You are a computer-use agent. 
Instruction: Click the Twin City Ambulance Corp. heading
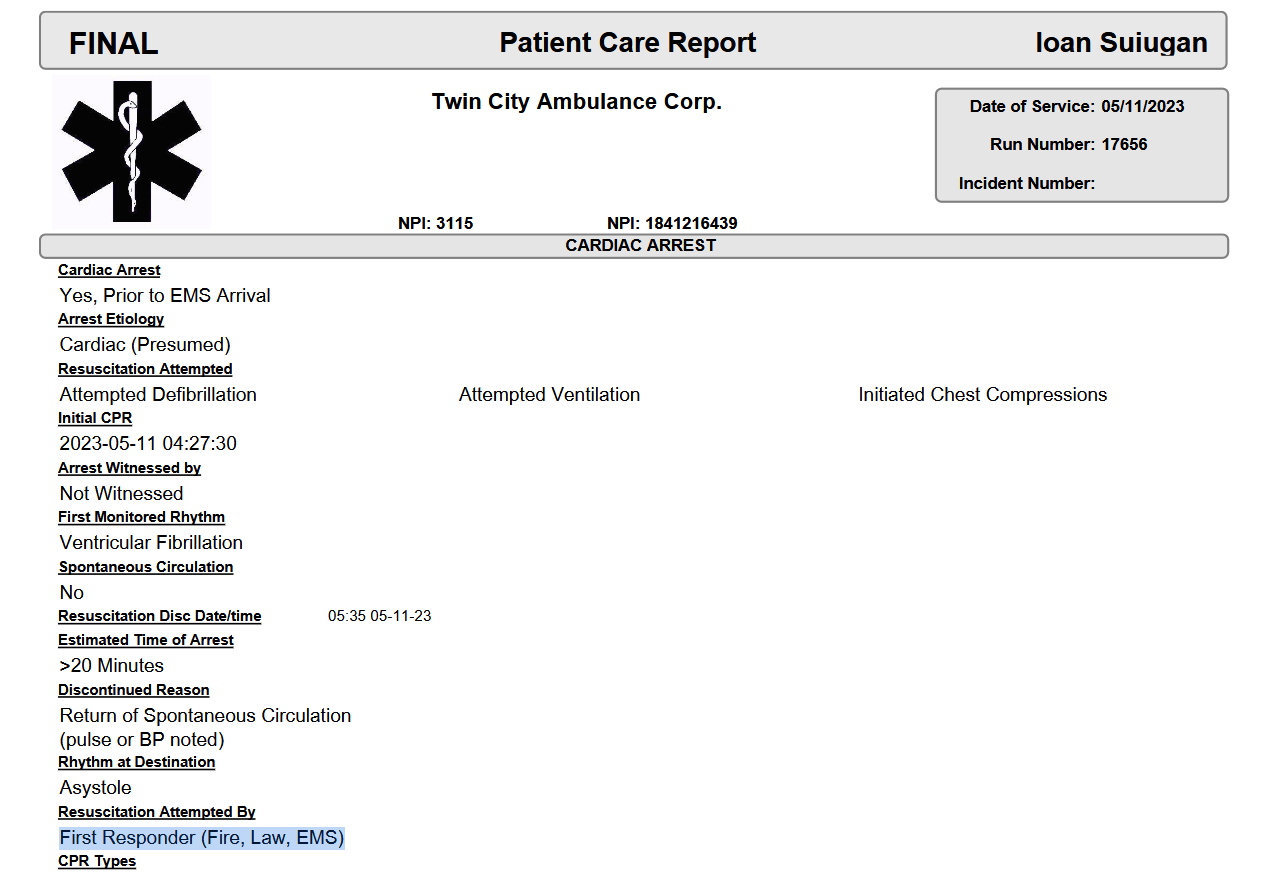pos(577,102)
